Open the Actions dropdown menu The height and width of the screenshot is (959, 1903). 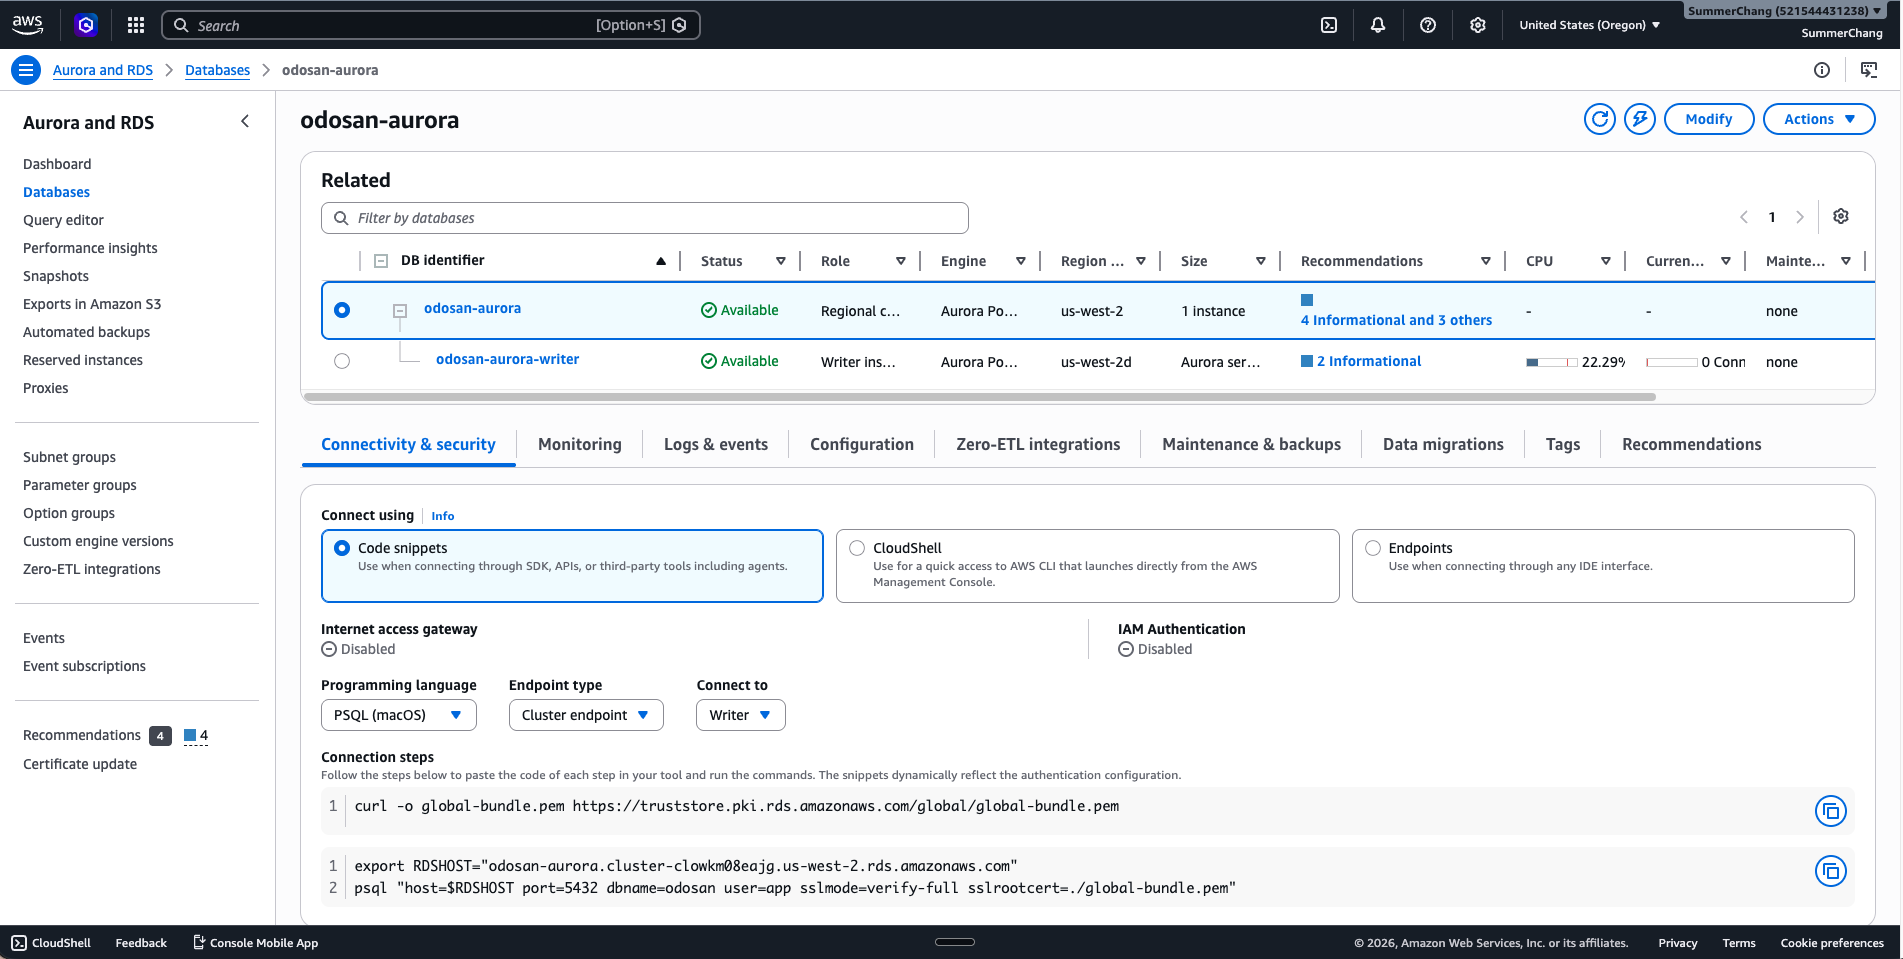coord(1819,119)
